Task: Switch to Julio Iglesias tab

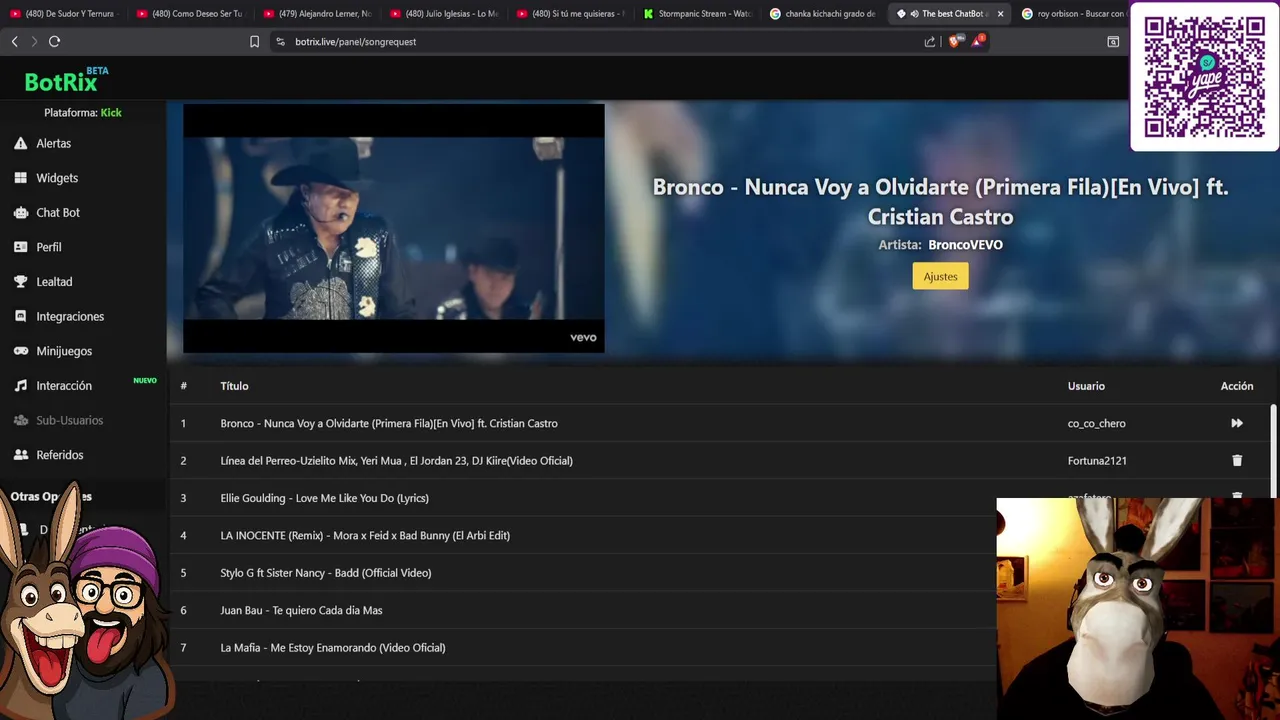Action: 444,14
